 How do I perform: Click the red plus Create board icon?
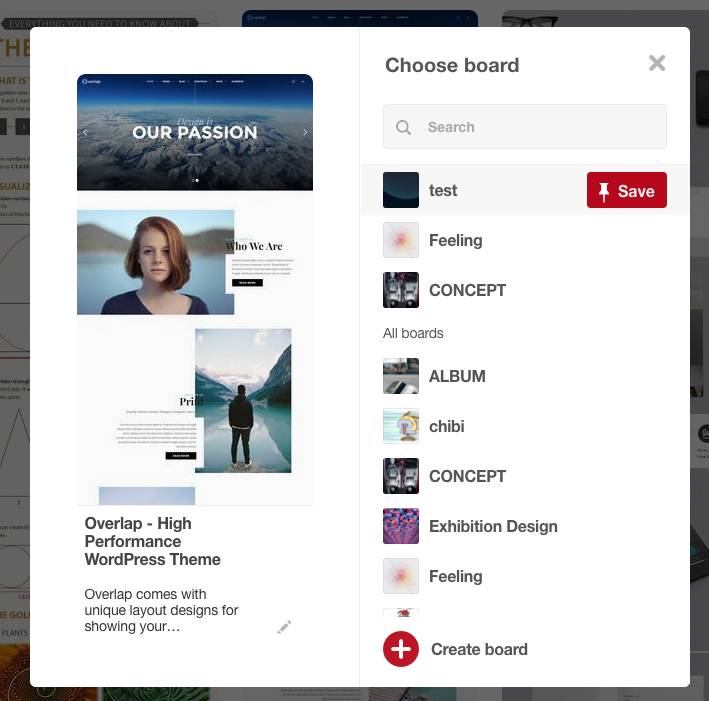click(x=401, y=649)
